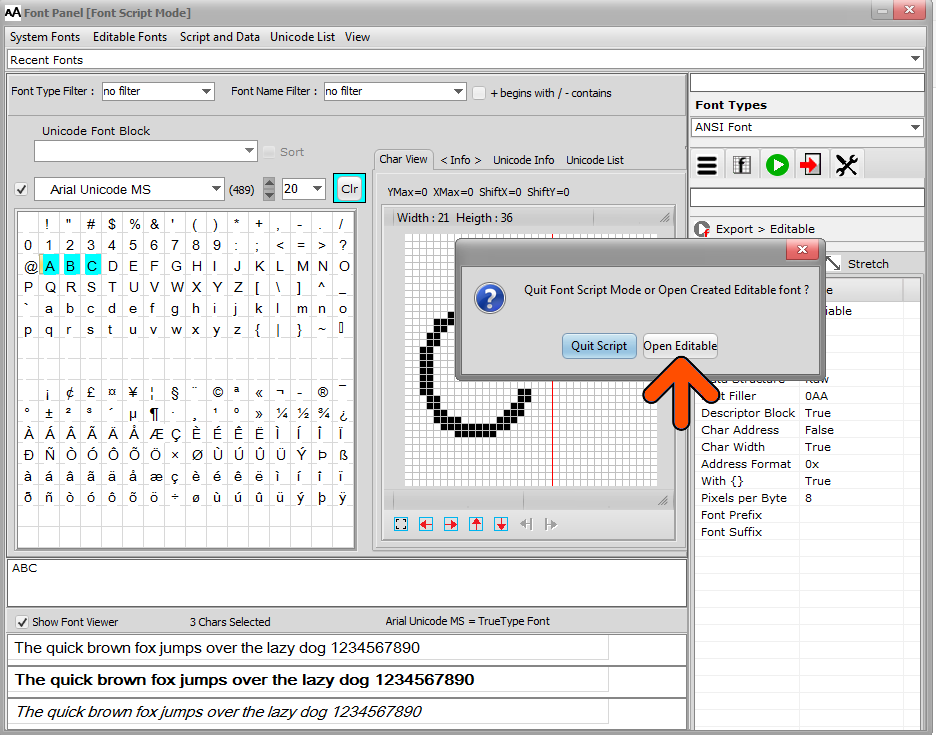936x735 pixels.
Task: Click the fit-to-frame icon below char view
Action: coord(401,524)
